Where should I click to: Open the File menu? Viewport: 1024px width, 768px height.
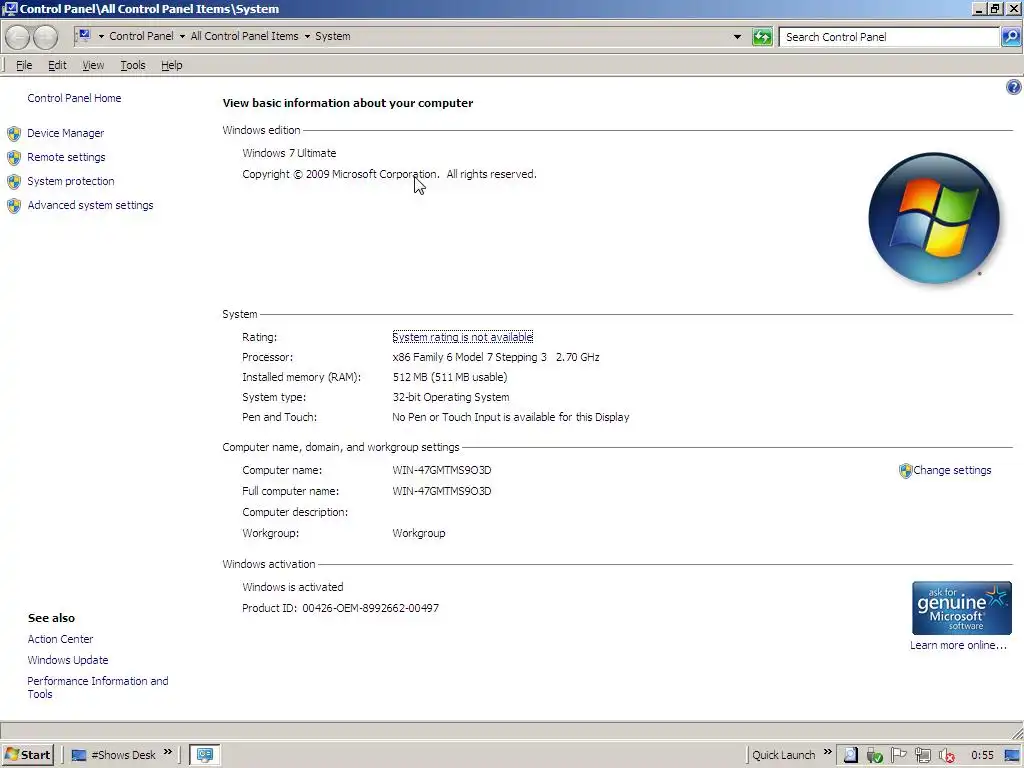[x=24, y=65]
